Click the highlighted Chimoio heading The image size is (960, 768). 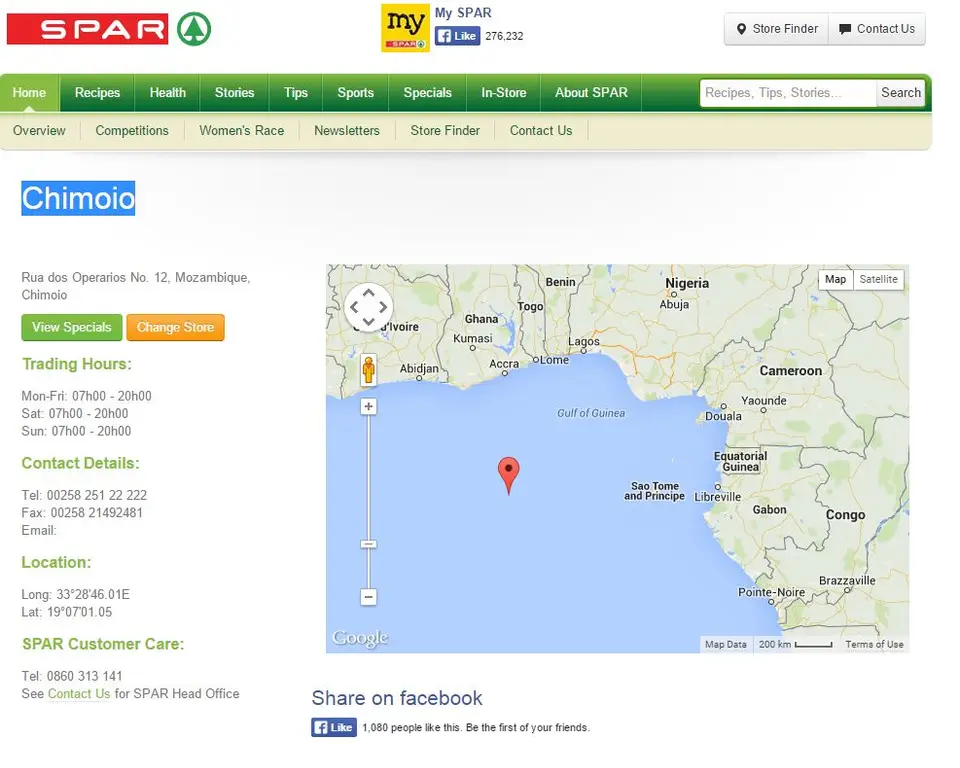[x=78, y=198]
